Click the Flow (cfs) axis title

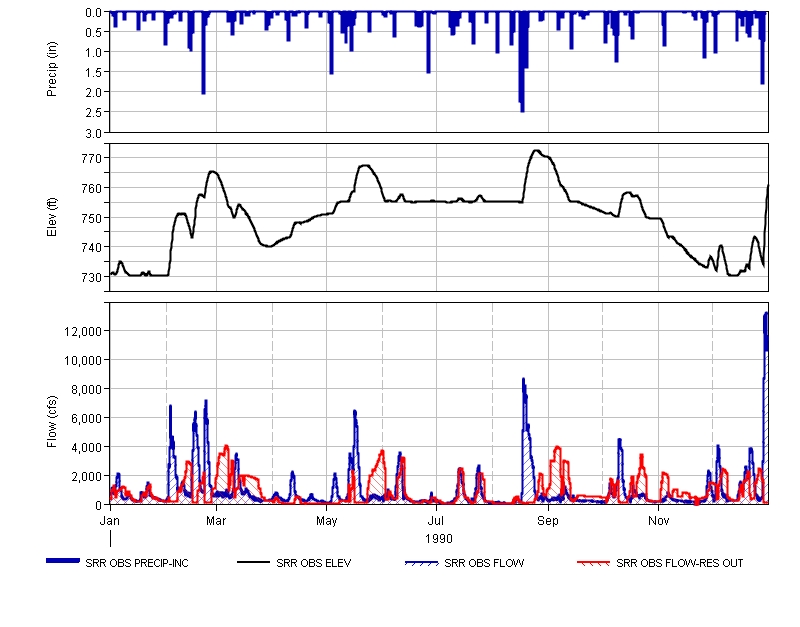pyautogui.click(x=52, y=422)
